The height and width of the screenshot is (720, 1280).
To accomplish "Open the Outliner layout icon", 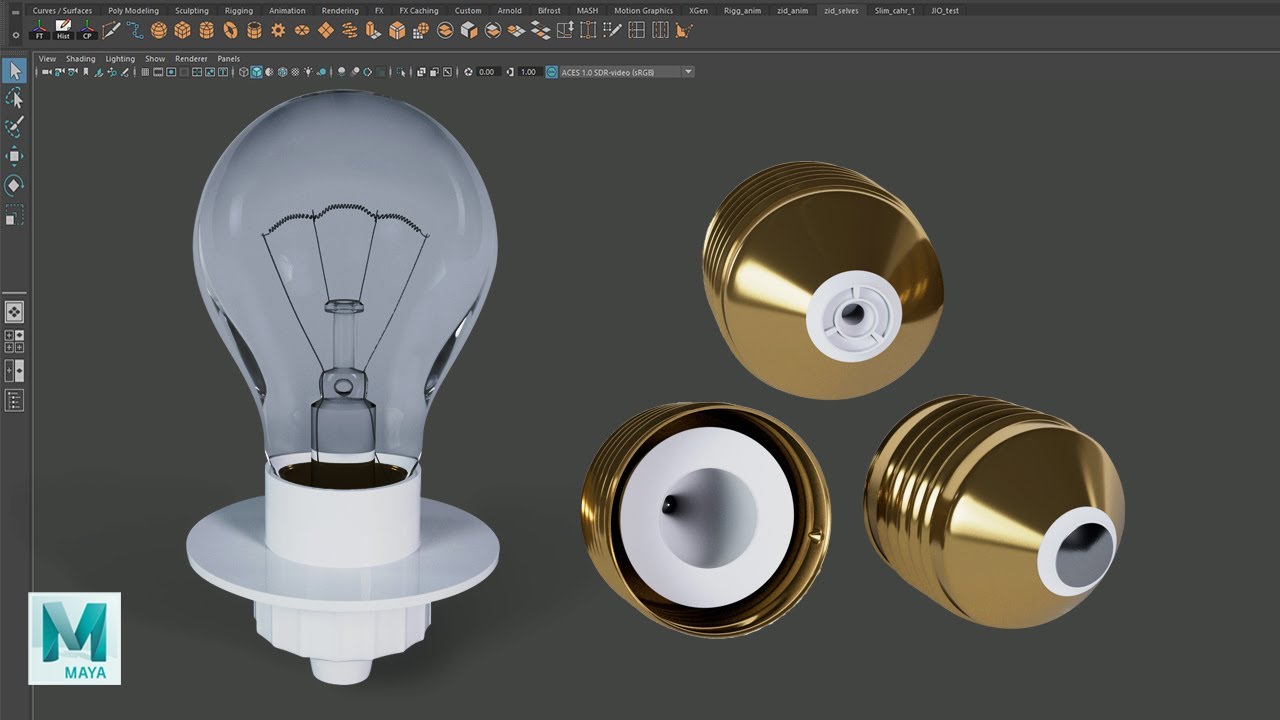I will (14, 400).
